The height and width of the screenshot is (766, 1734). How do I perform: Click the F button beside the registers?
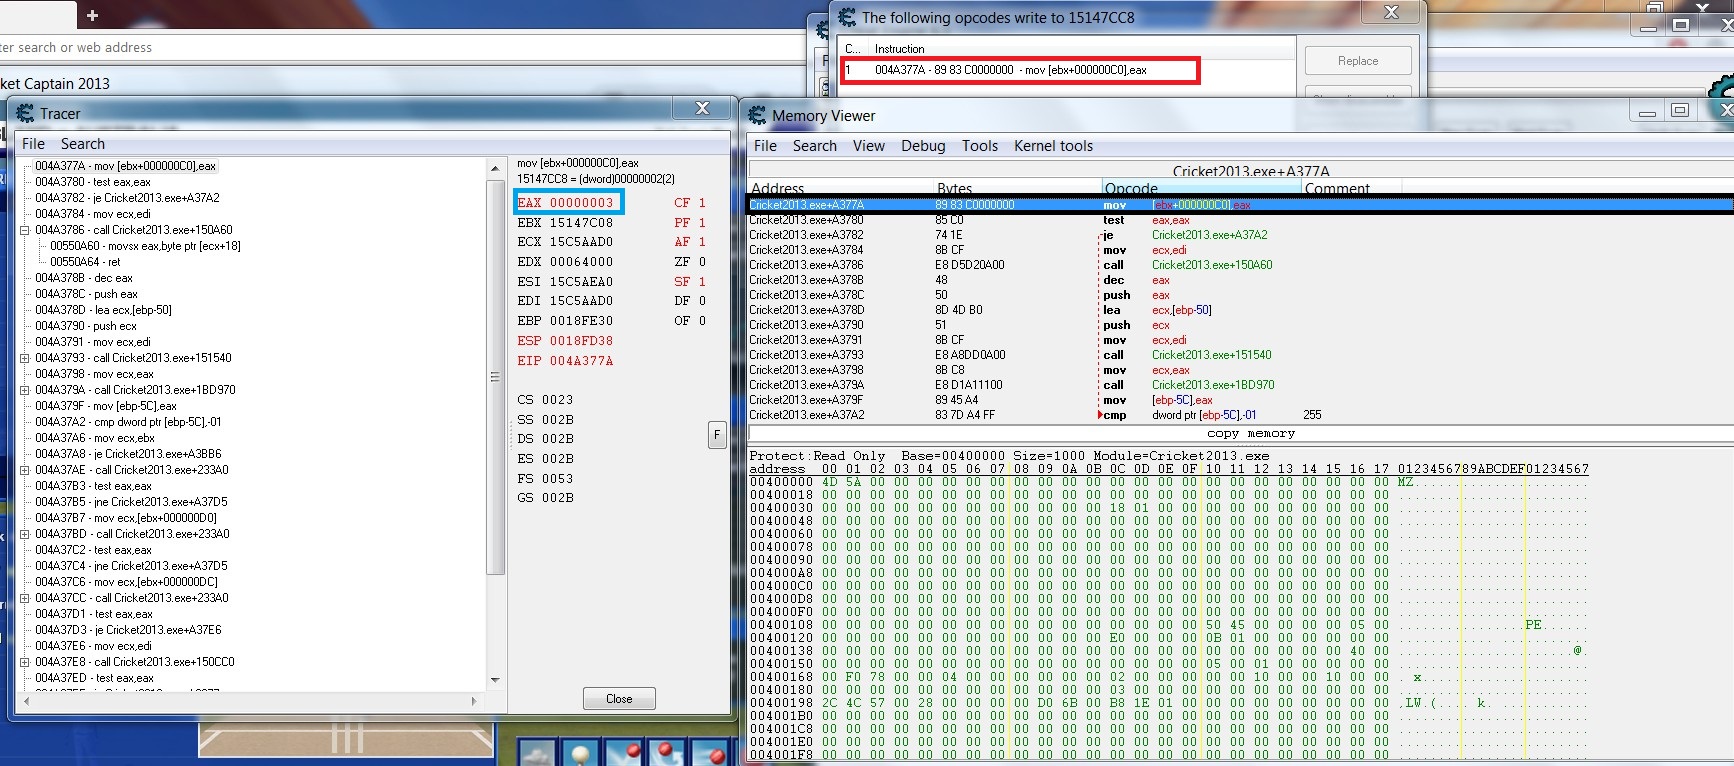716,435
